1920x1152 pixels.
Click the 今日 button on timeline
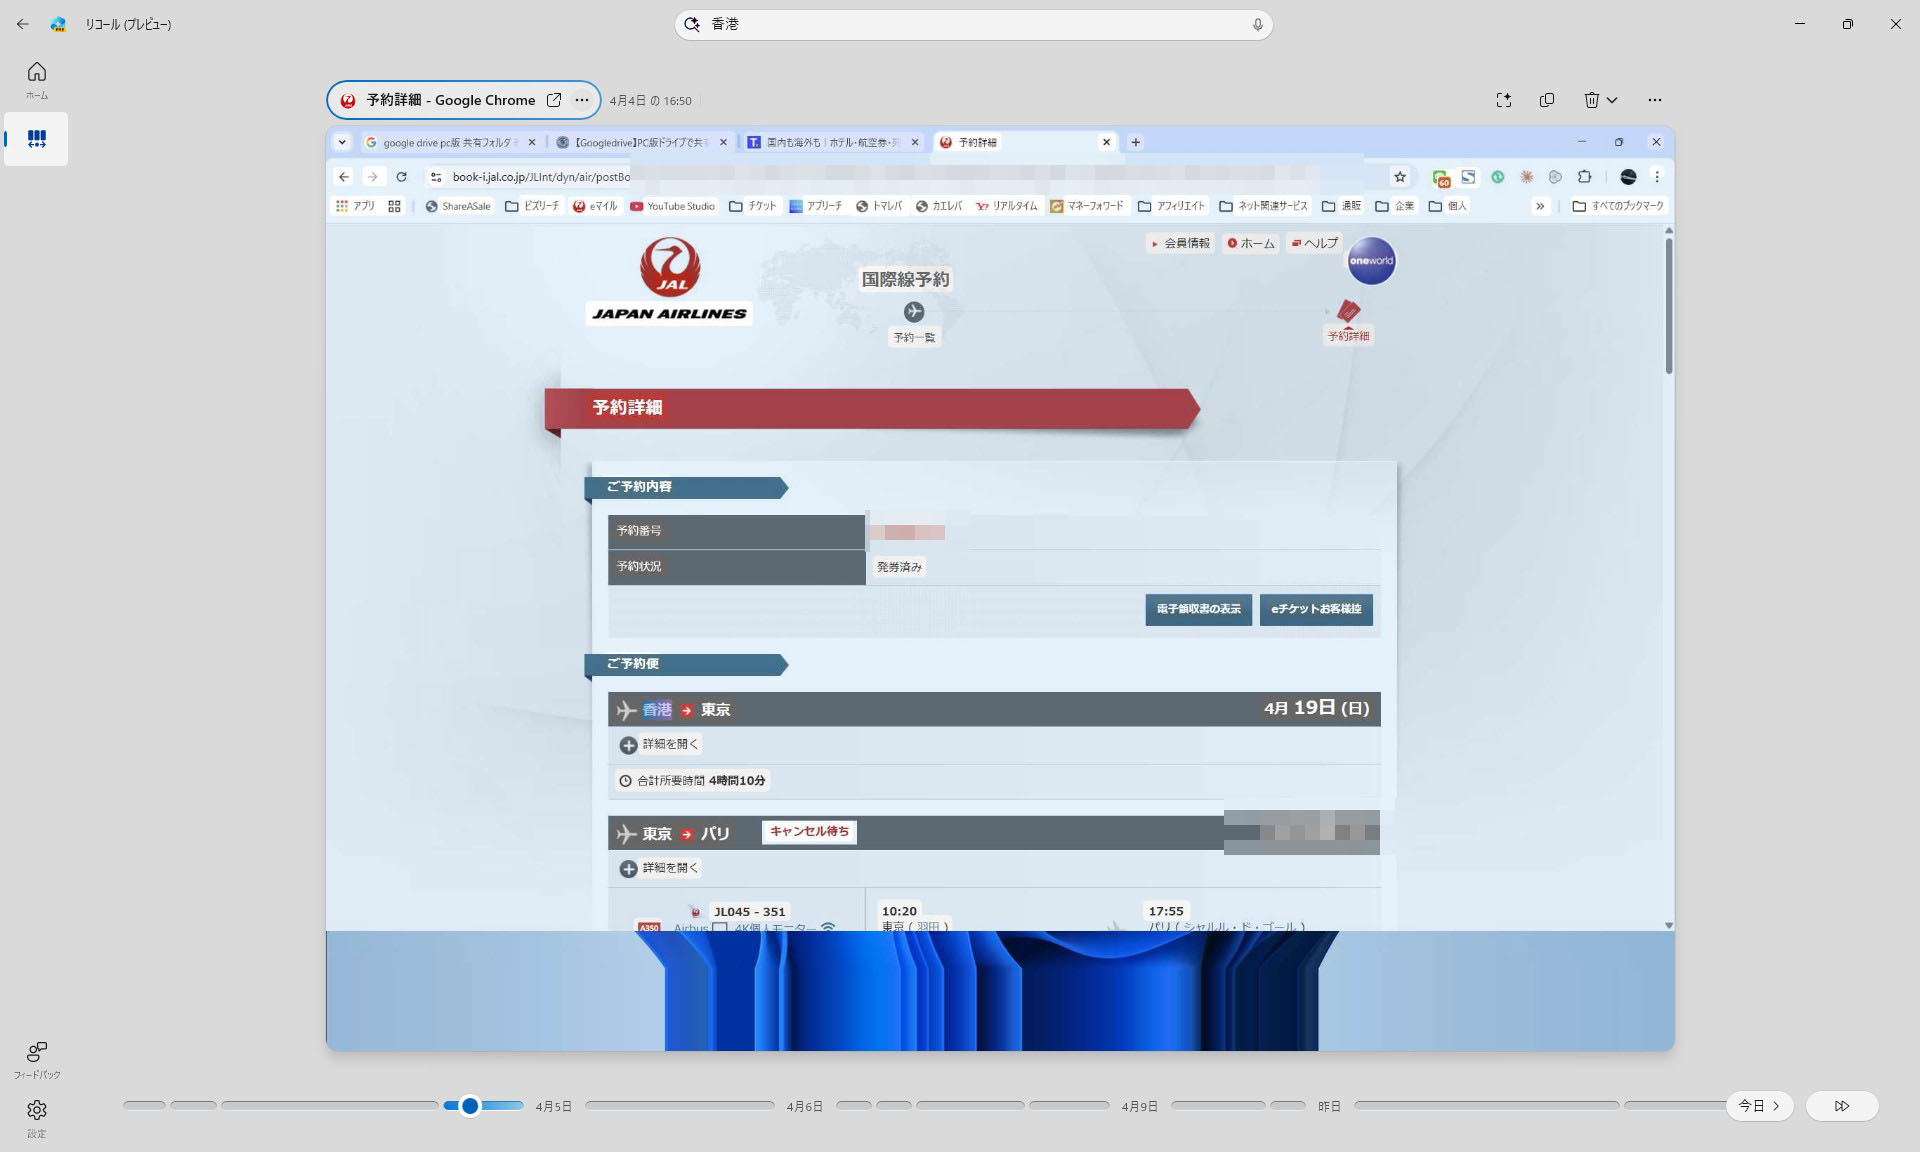pos(1758,1106)
